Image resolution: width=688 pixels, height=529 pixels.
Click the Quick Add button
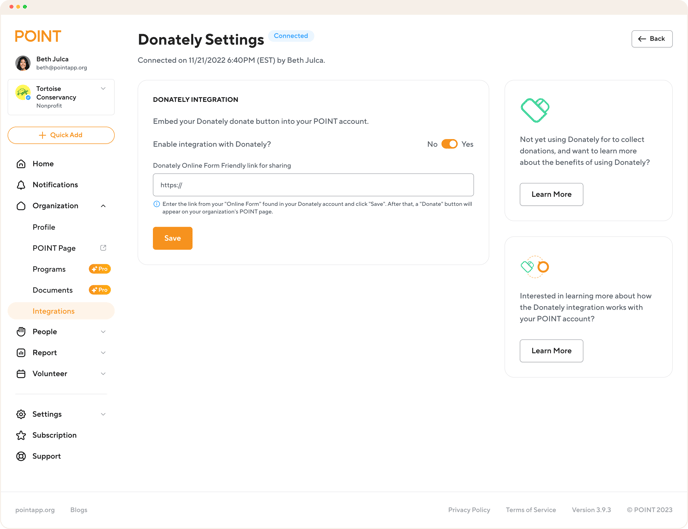pos(61,135)
